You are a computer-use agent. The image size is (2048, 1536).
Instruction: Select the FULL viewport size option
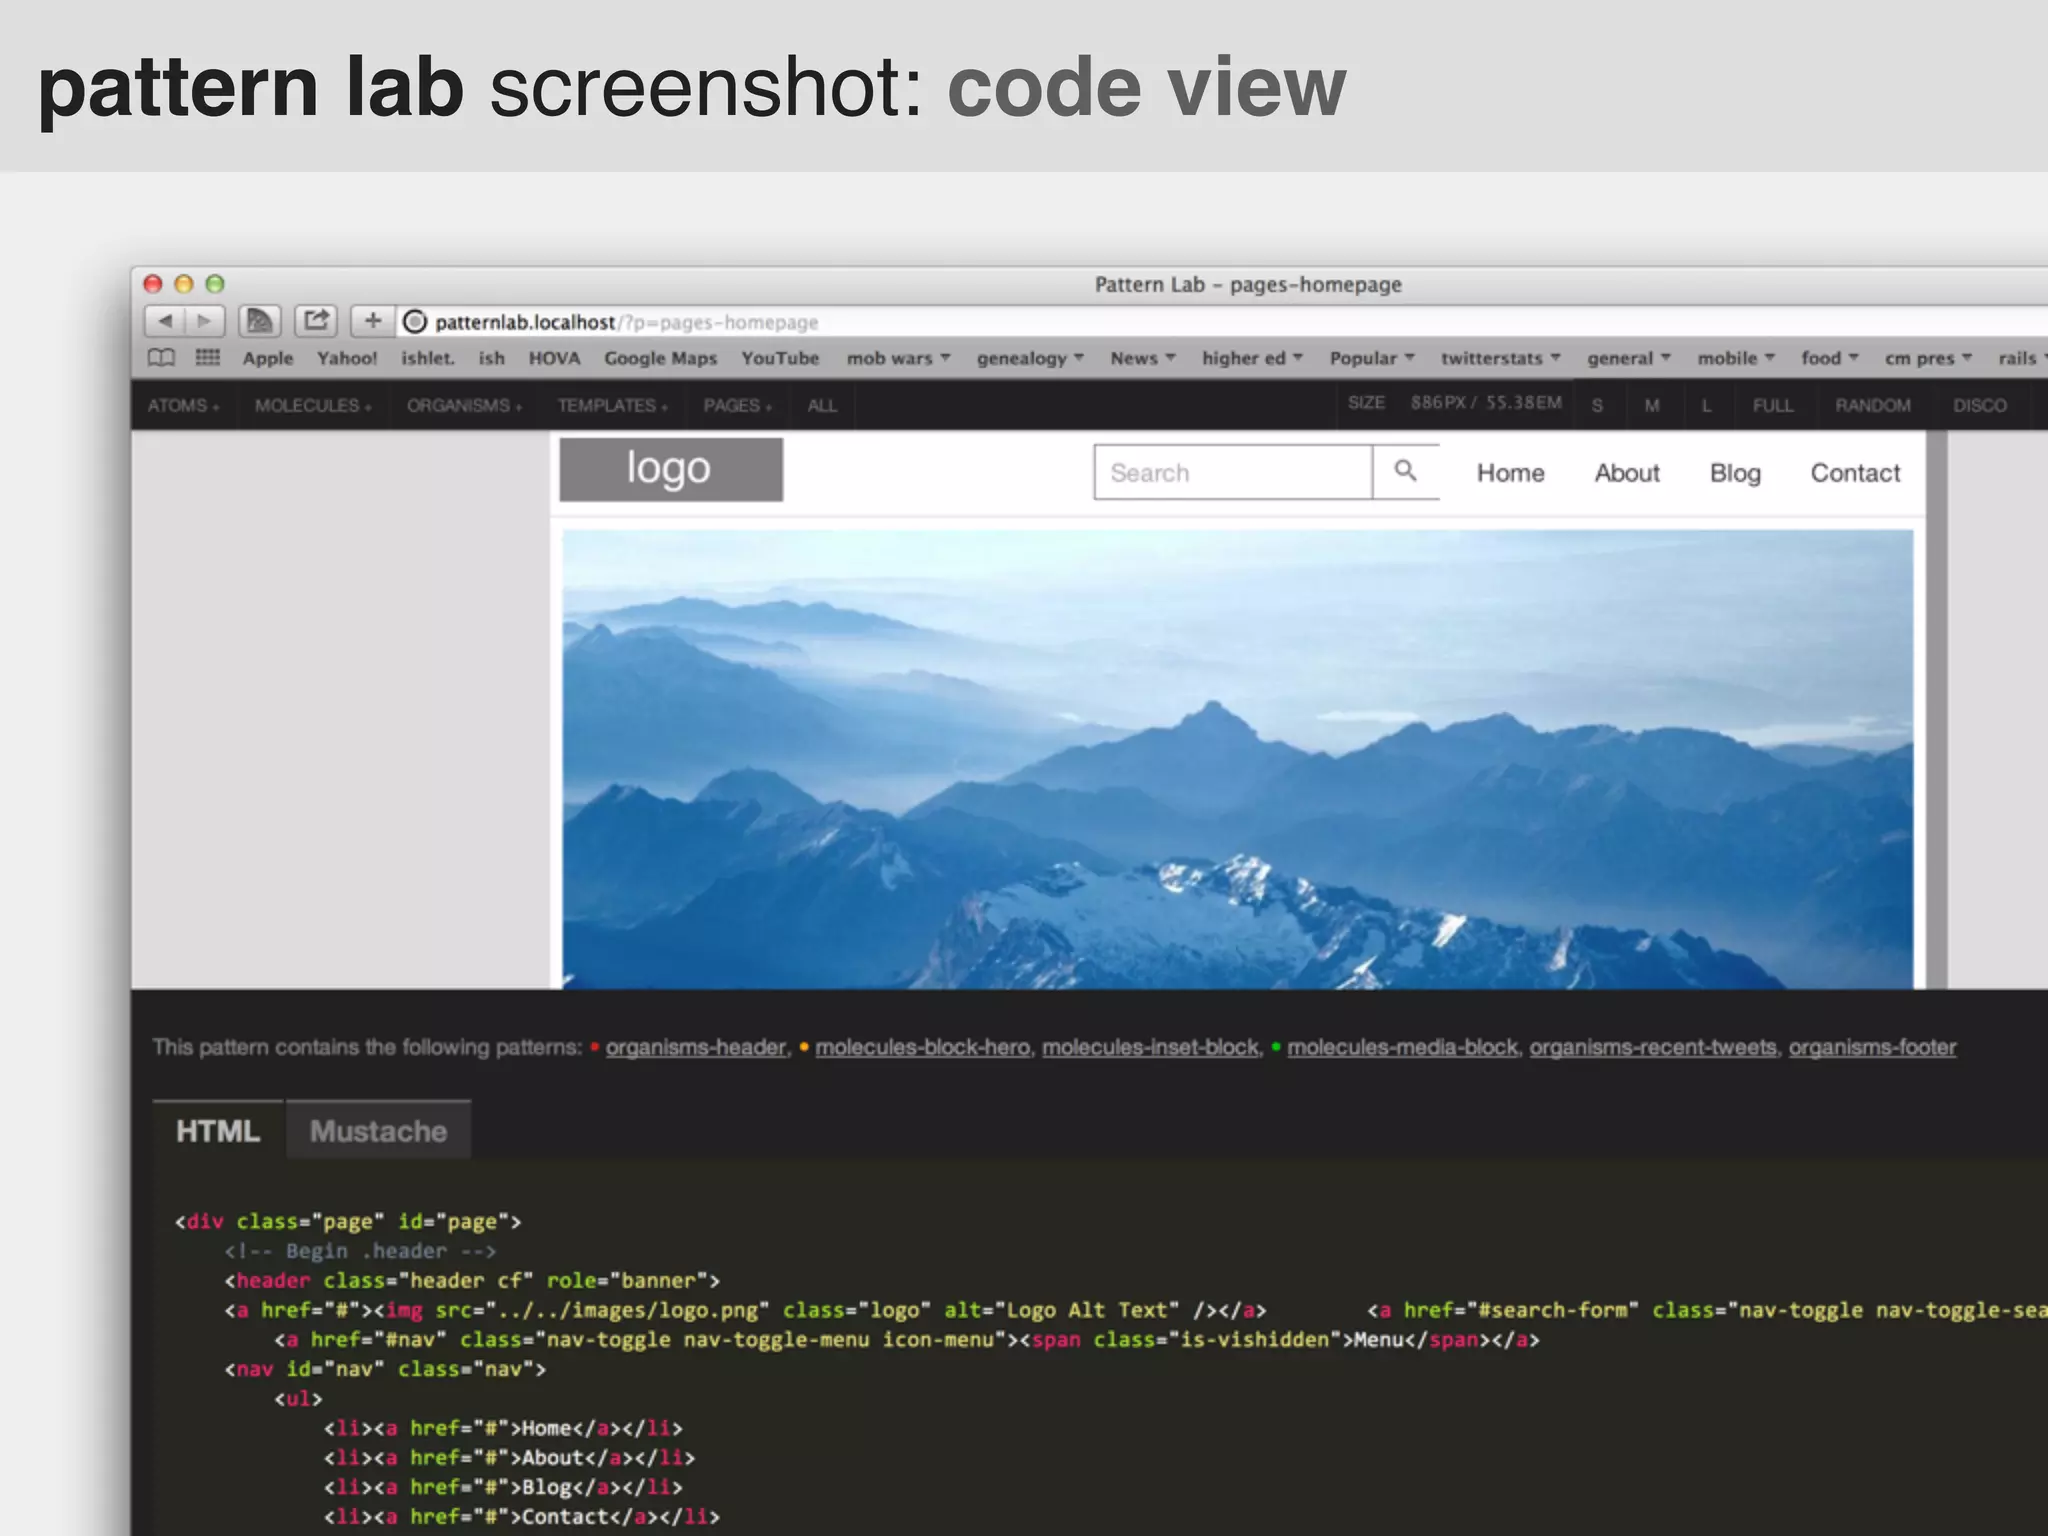click(1772, 406)
